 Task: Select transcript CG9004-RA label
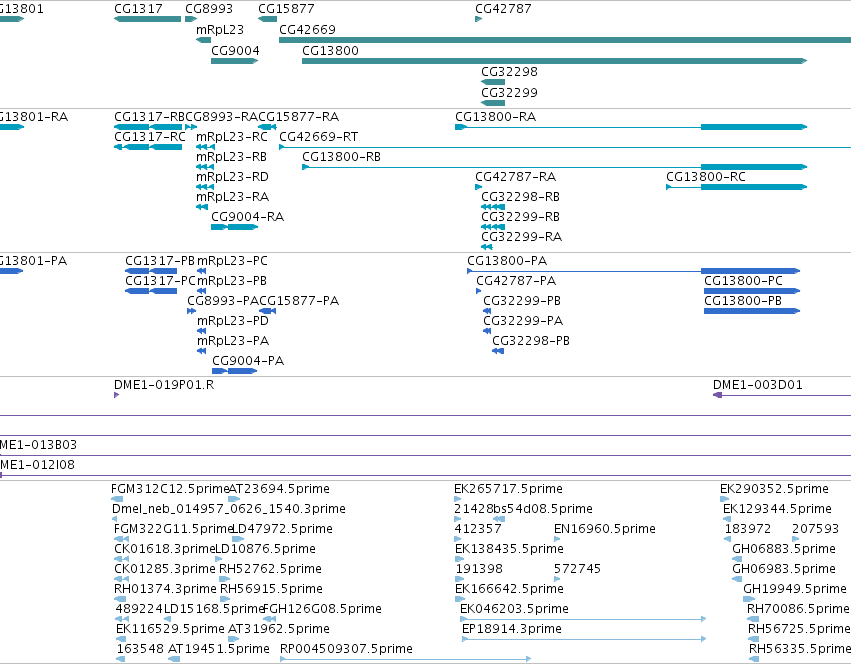pyautogui.click(x=247, y=217)
